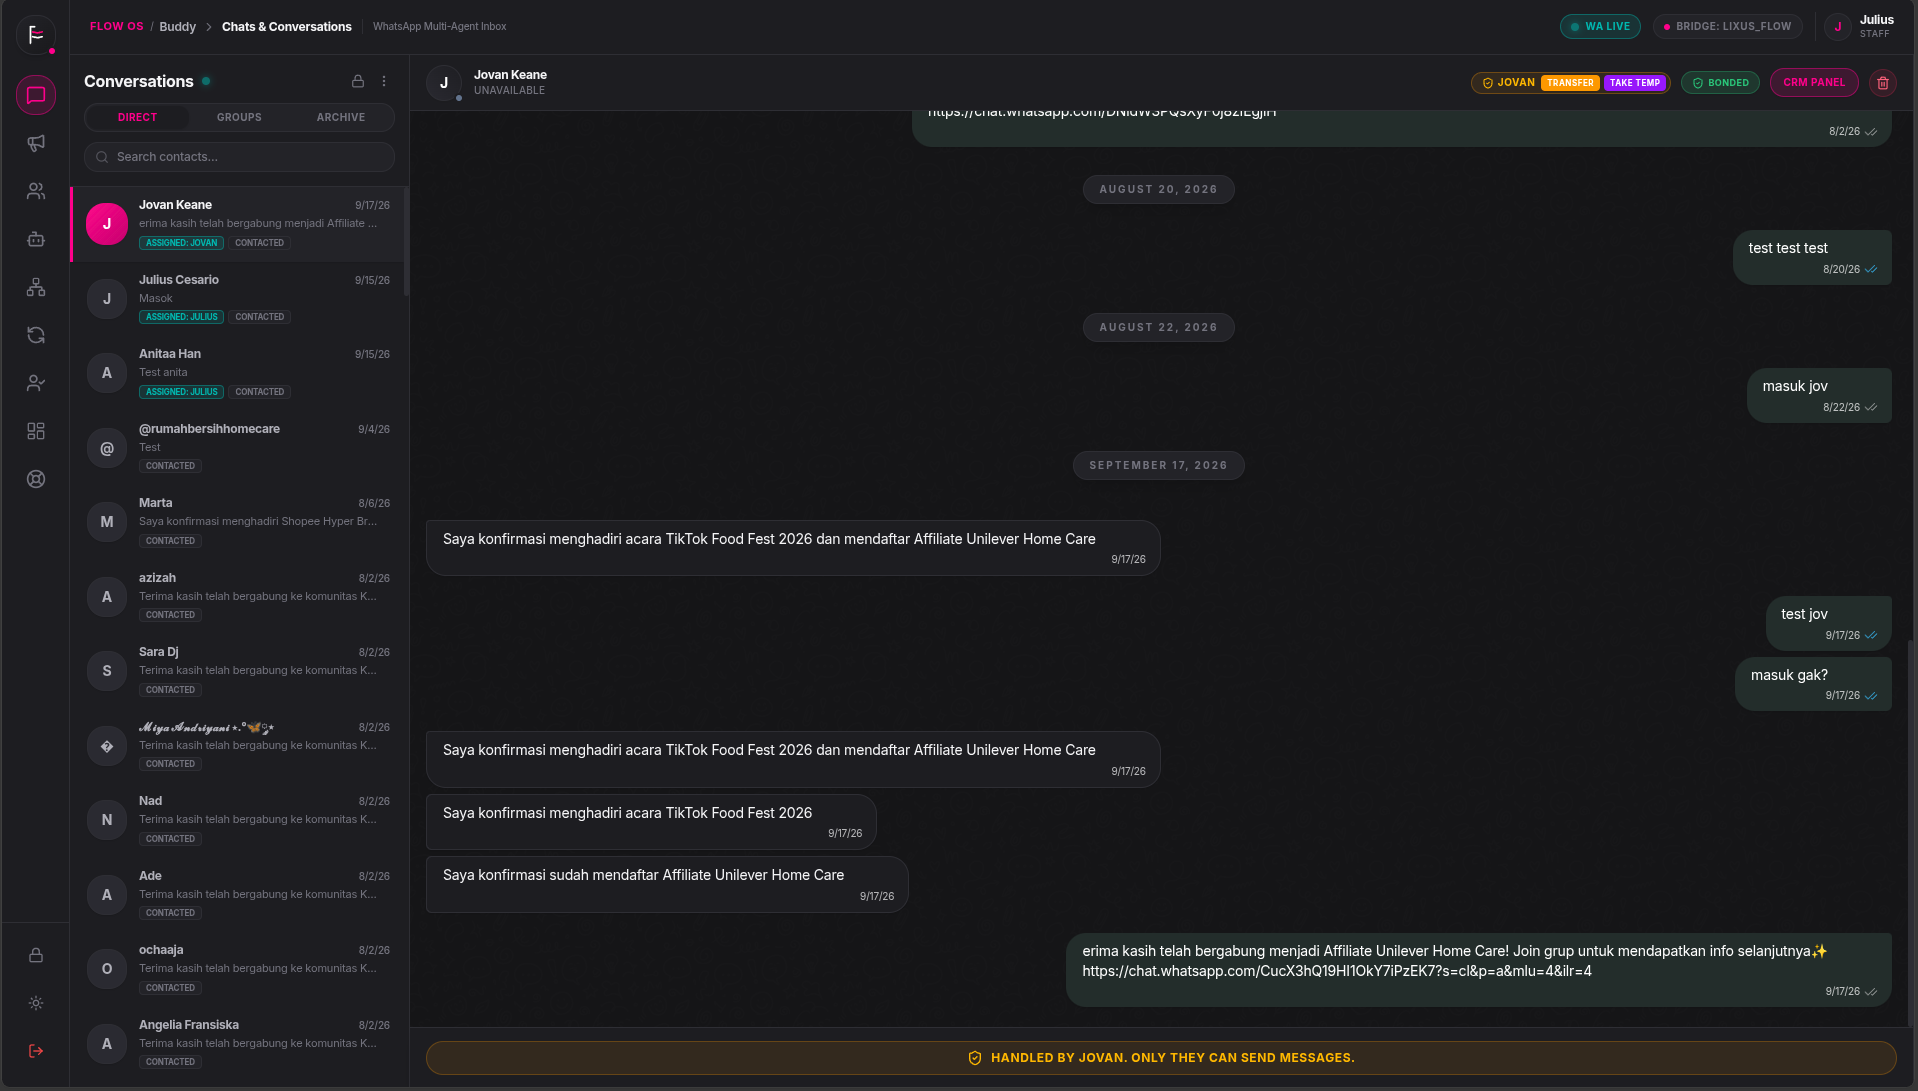Open the robot bot icon in sidebar
The height and width of the screenshot is (1091, 1918).
pos(36,239)
